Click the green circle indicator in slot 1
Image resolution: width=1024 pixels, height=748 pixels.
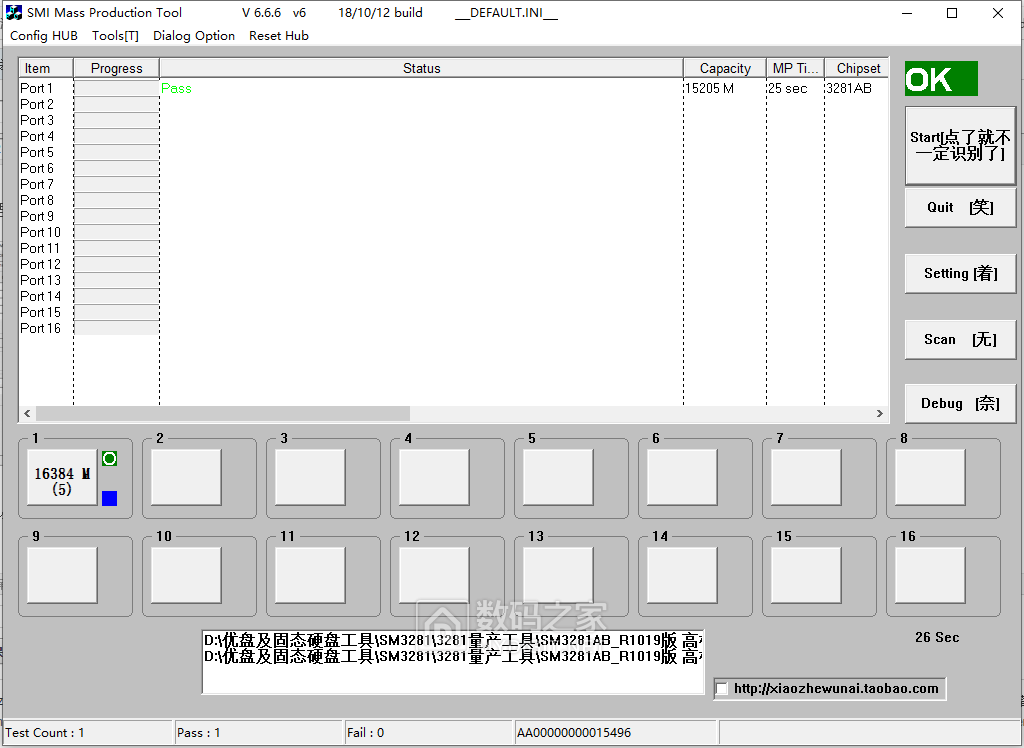click(109, 458)
